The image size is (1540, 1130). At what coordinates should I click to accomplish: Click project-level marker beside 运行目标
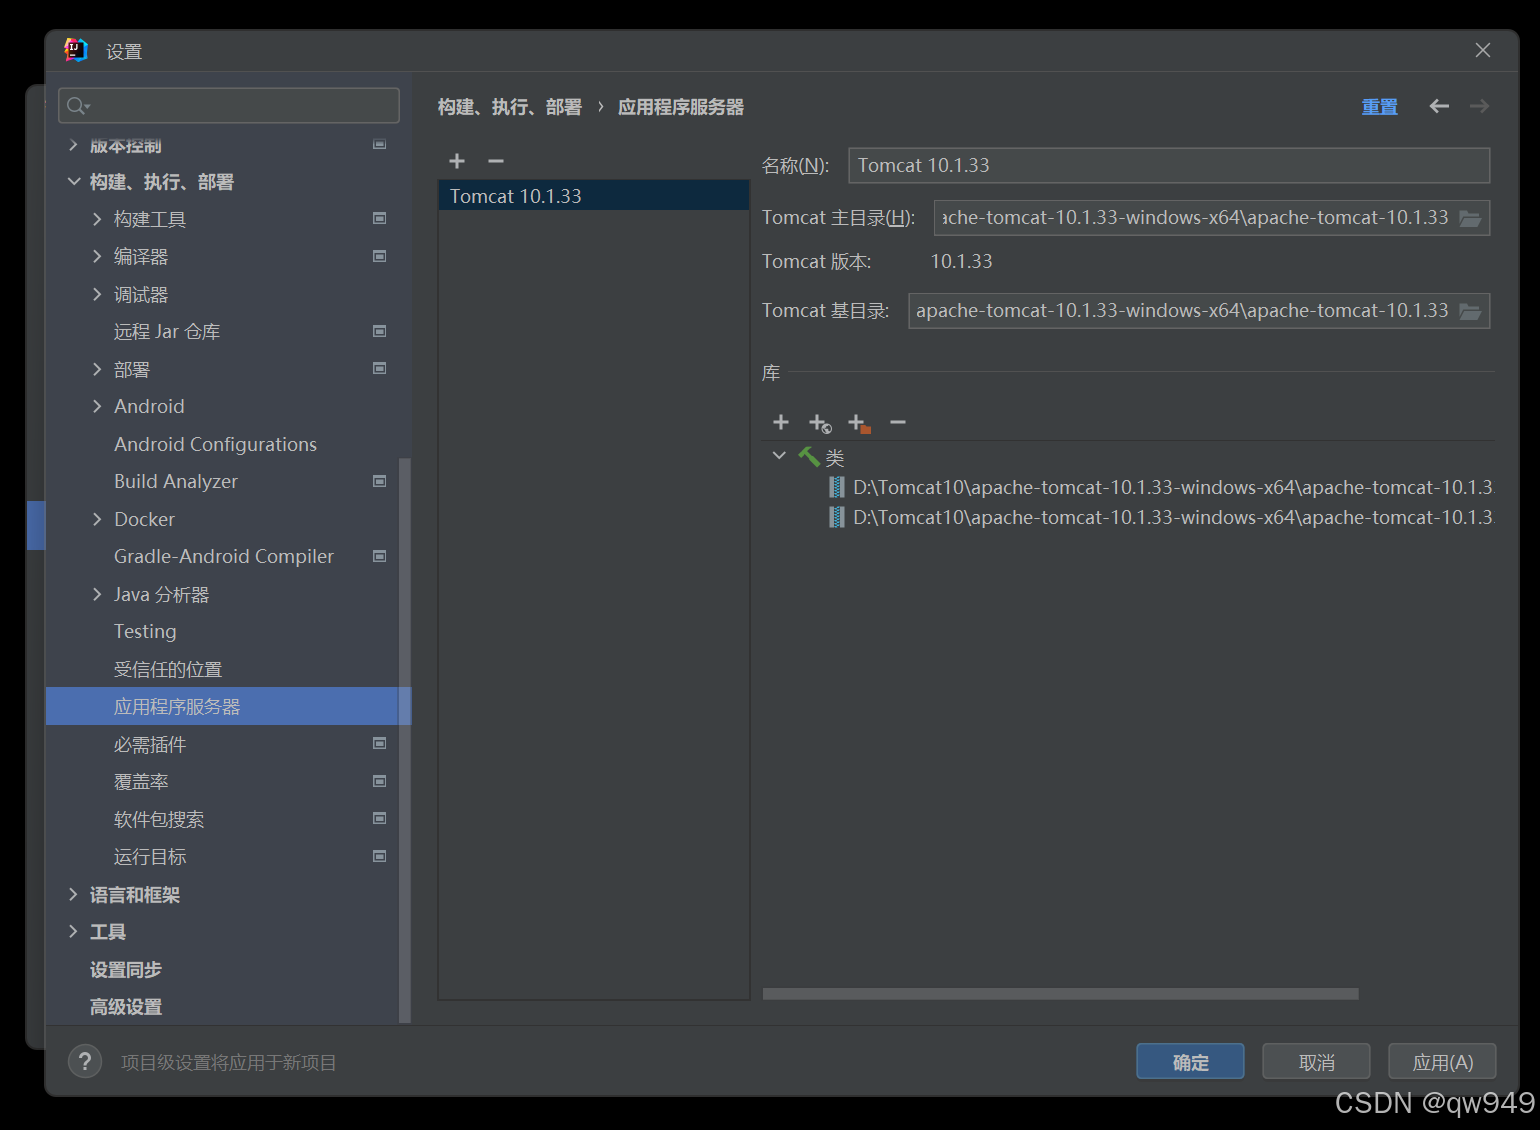[380, 856]
